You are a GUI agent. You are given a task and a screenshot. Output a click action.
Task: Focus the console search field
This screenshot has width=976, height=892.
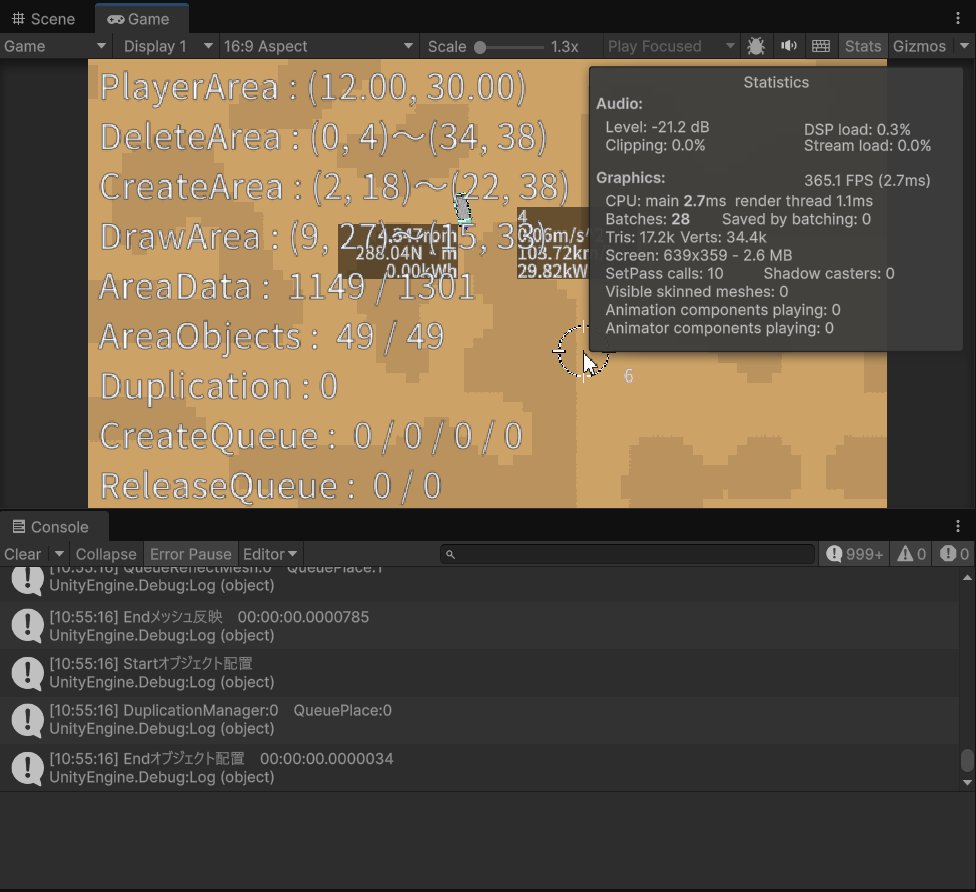(x=627, y=554)
